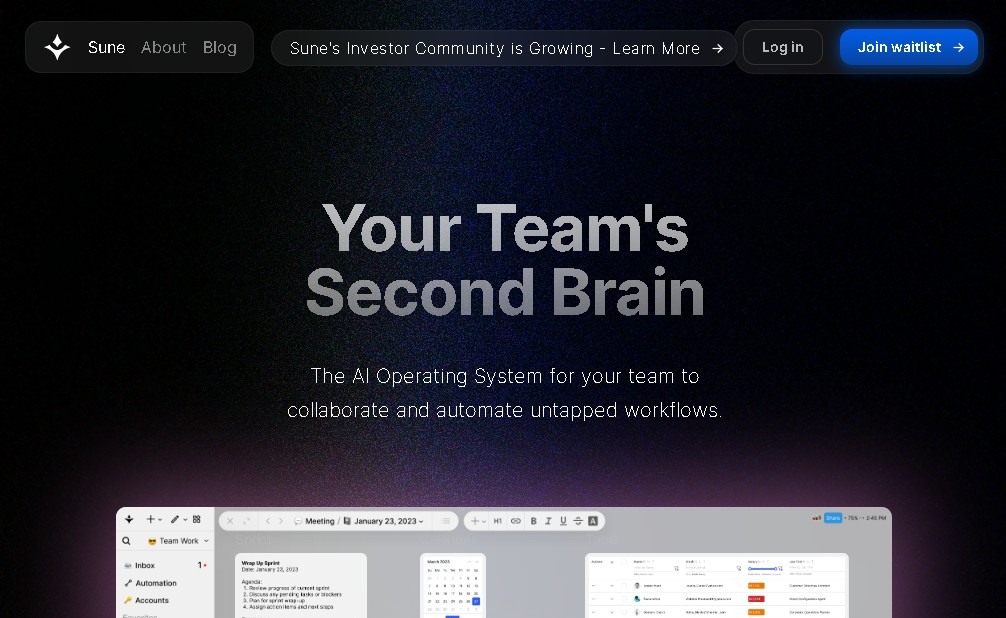Select the Inbox item in the sidebar
The image size is (1006, 618).
tap(147, 565)
